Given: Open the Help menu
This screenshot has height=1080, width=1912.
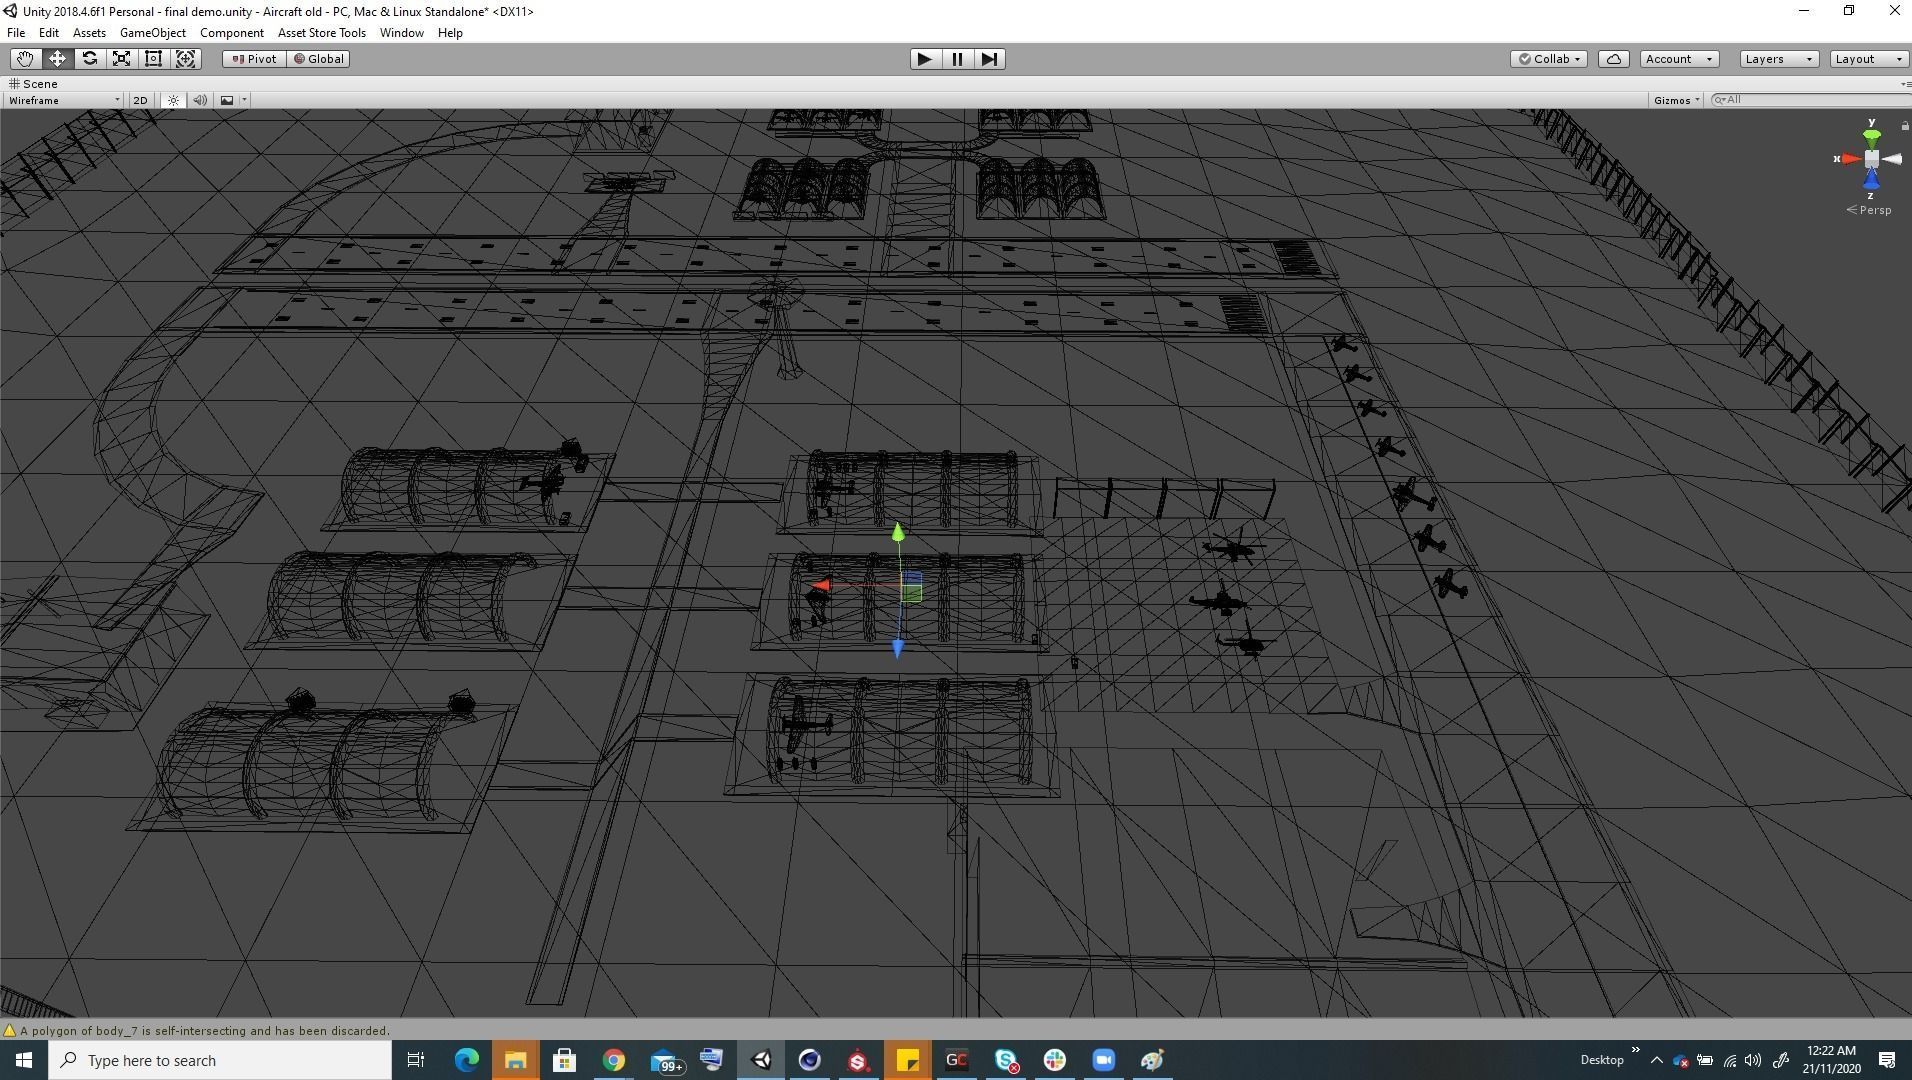Looking at the screenshot, I should [450, 33].
